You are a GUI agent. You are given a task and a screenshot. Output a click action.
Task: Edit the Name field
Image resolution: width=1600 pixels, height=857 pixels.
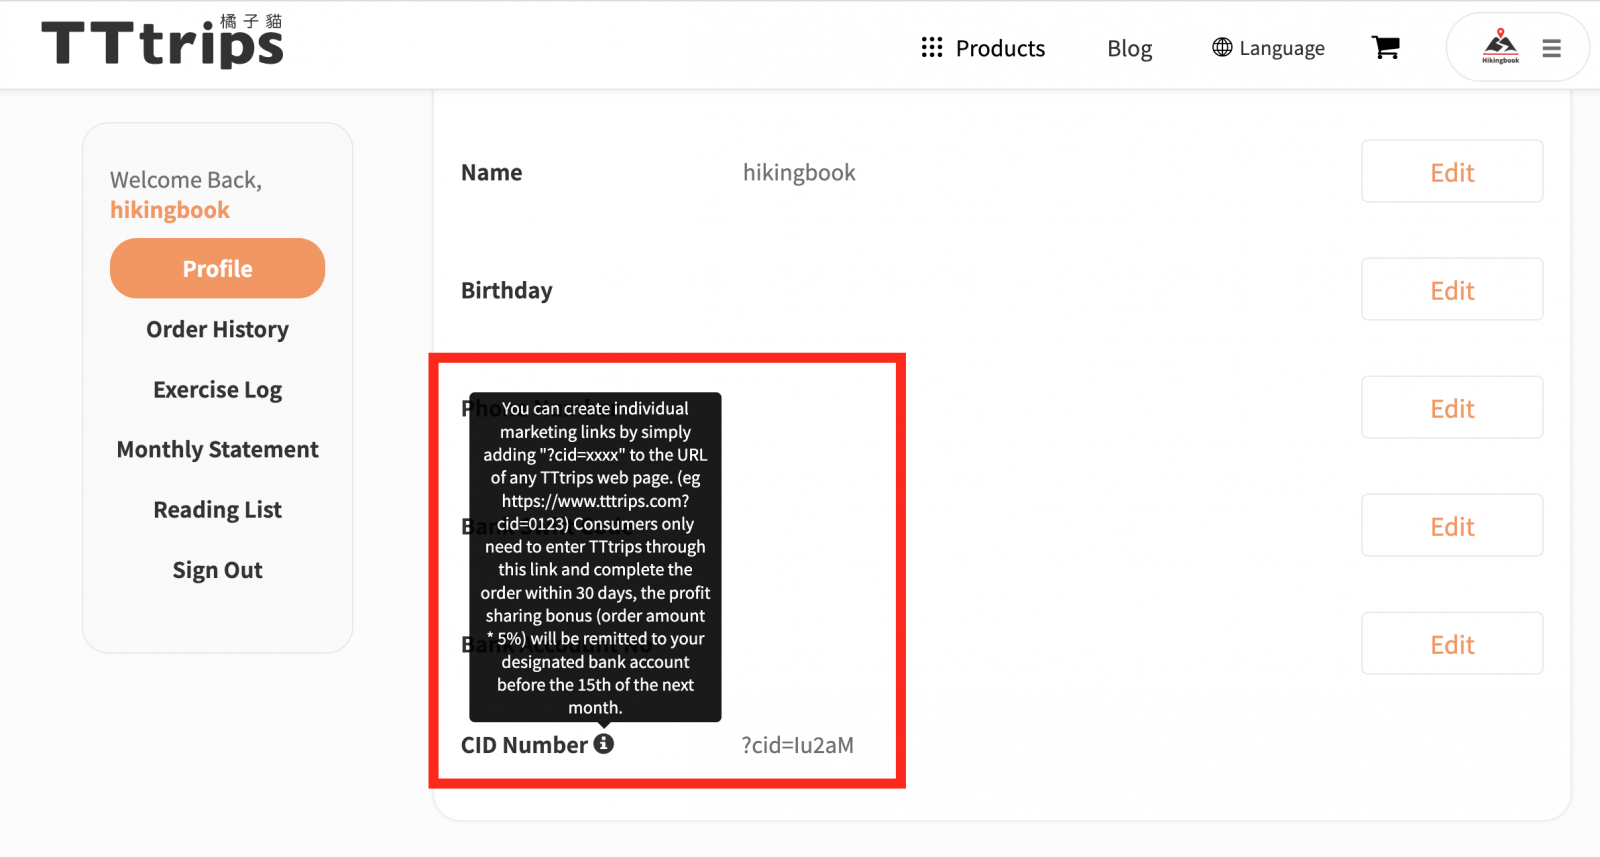click(1452, 171)
